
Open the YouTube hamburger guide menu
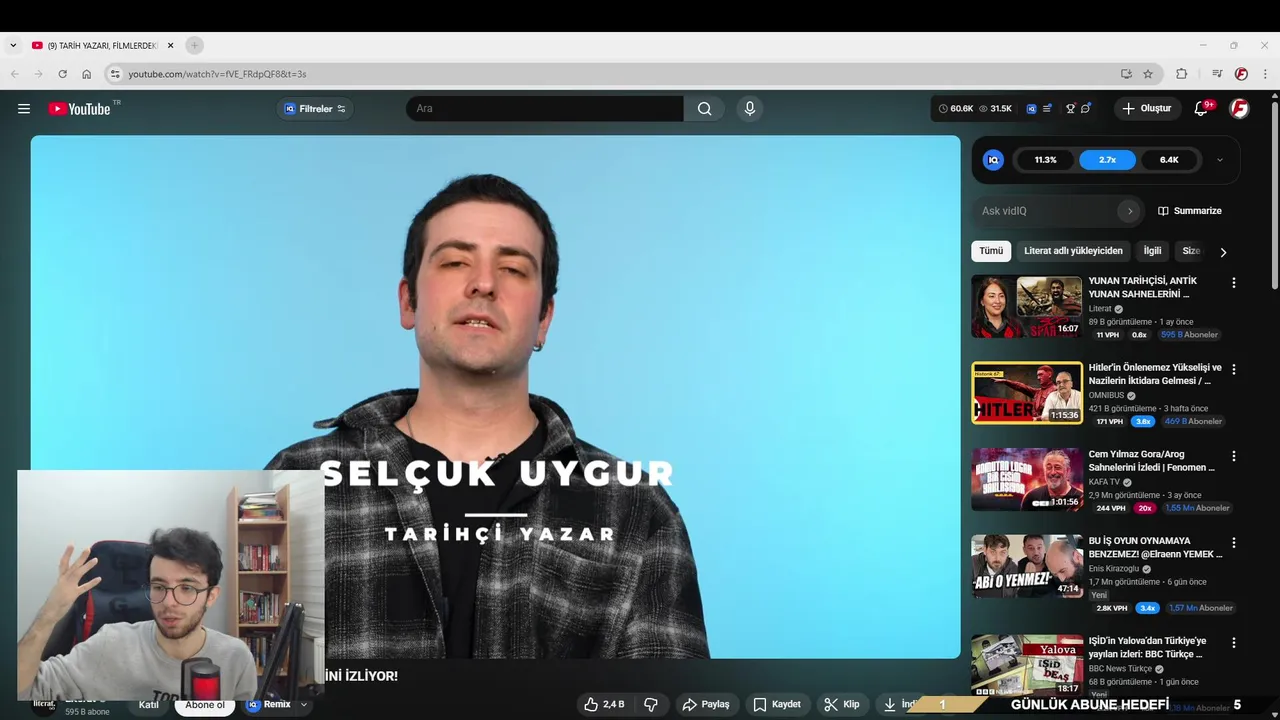(x=24, y=109)
